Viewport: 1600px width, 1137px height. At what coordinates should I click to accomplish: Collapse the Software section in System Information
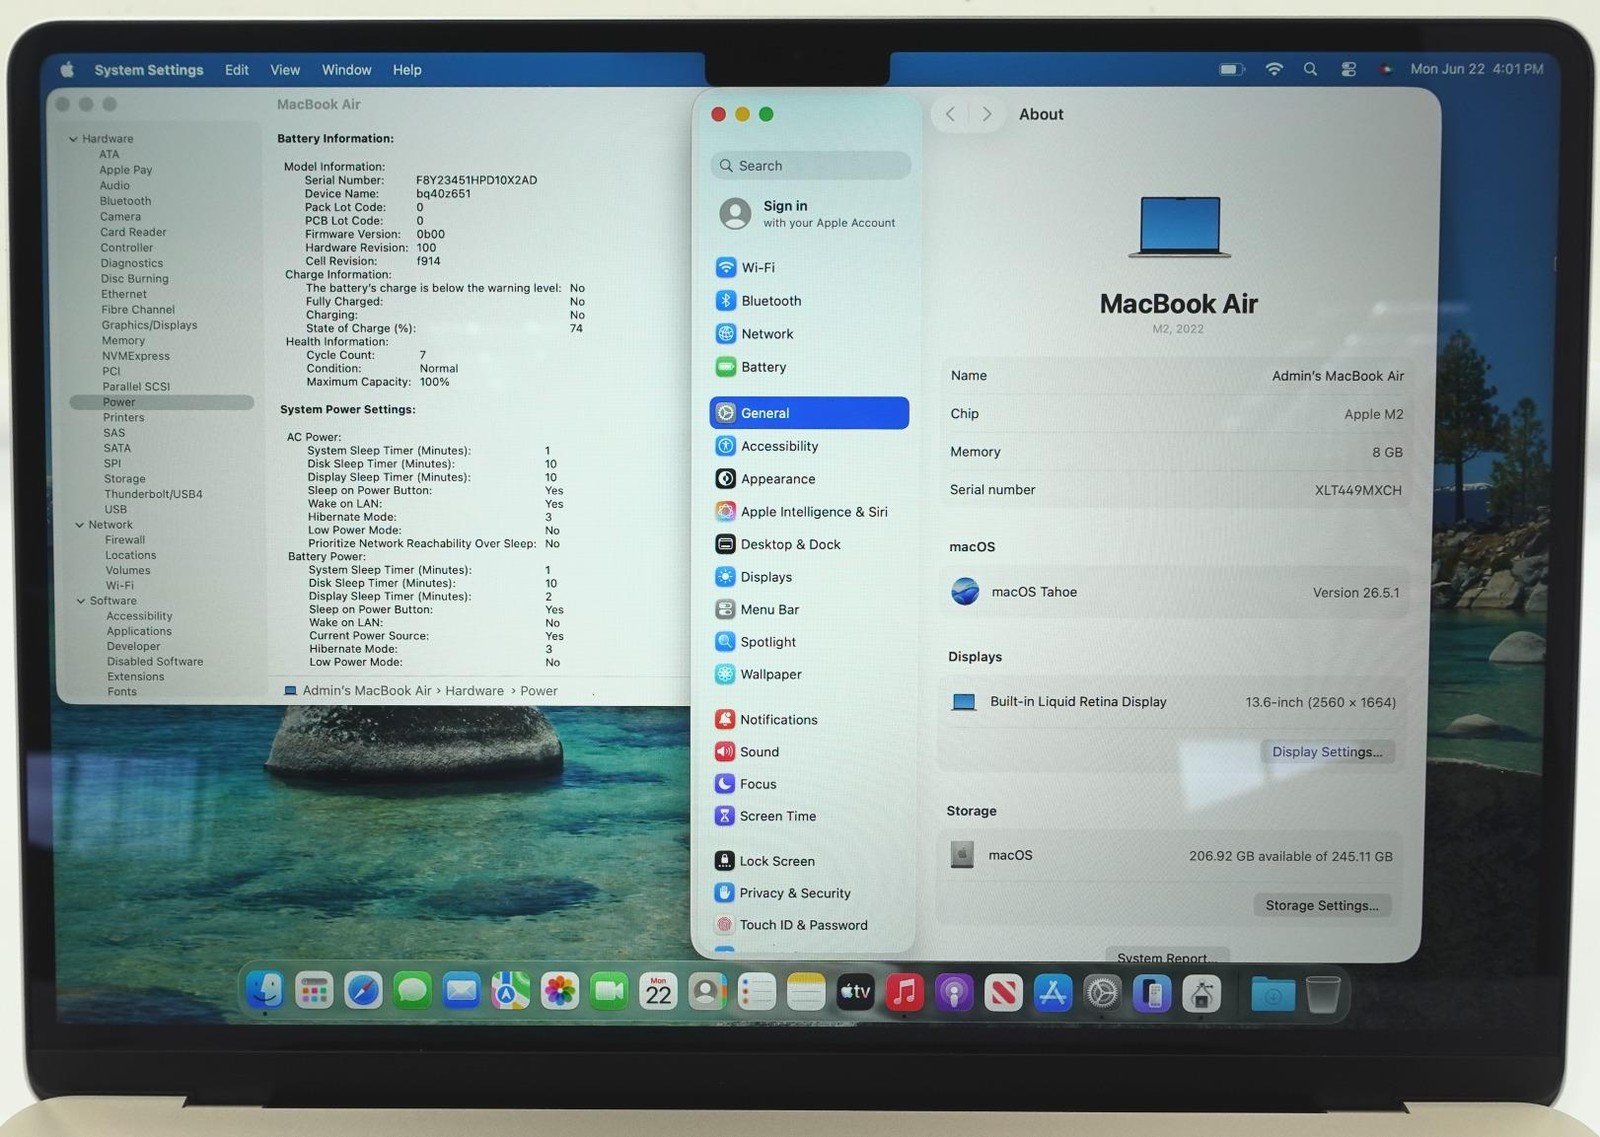pyautogui.click(x=81, y=601)
